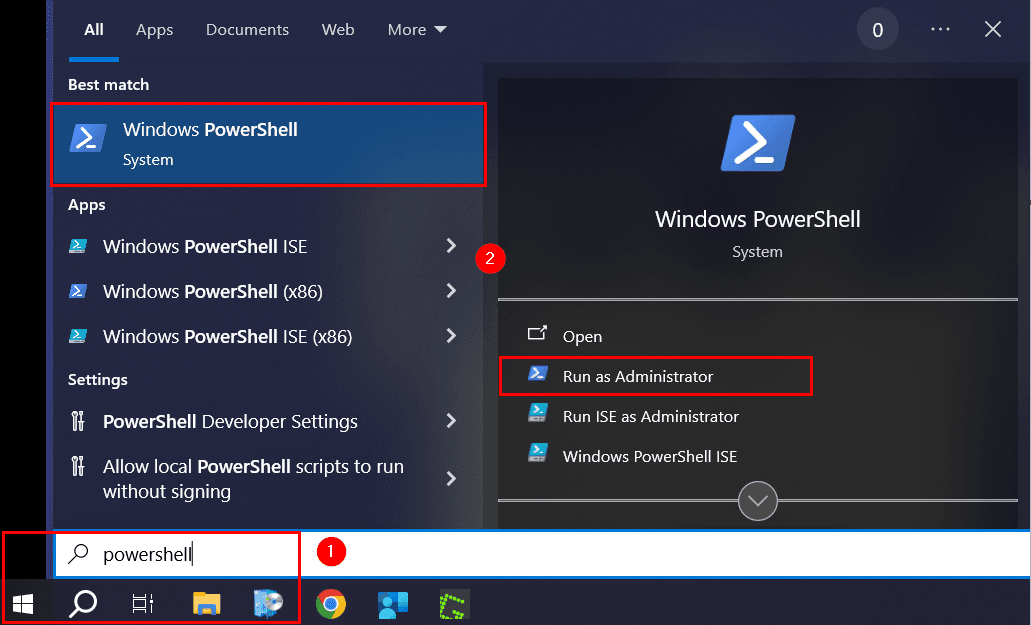Click Open to launch PowerShell

[583, 337]
